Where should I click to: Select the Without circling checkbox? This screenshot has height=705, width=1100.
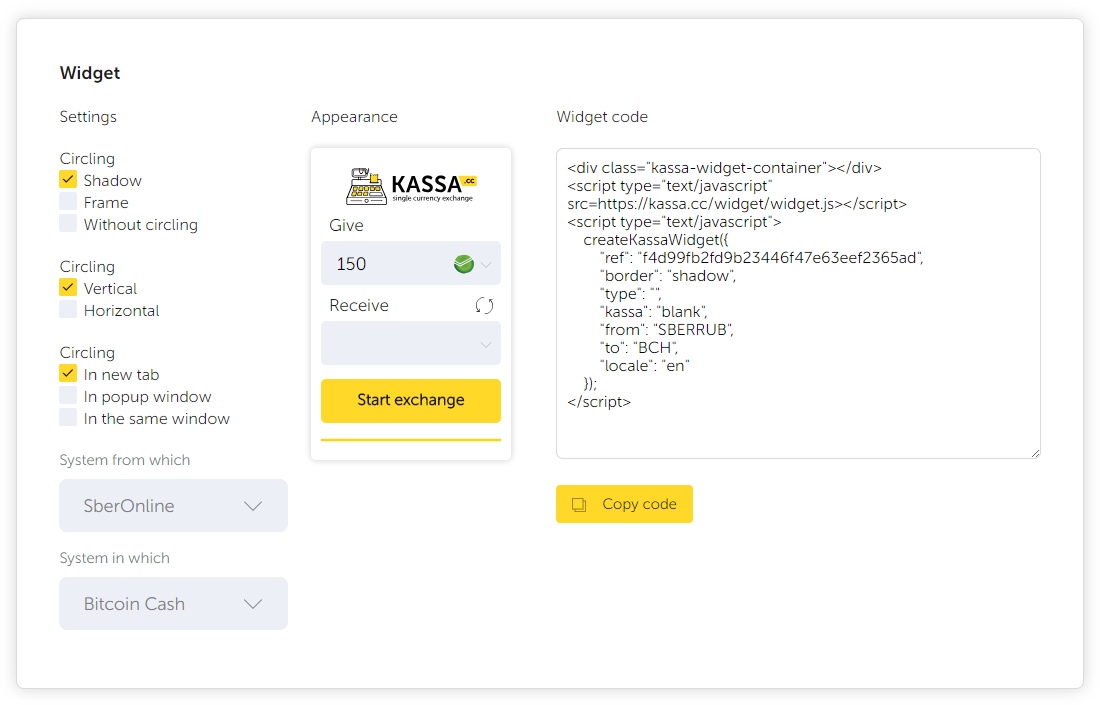pos(68,224)
